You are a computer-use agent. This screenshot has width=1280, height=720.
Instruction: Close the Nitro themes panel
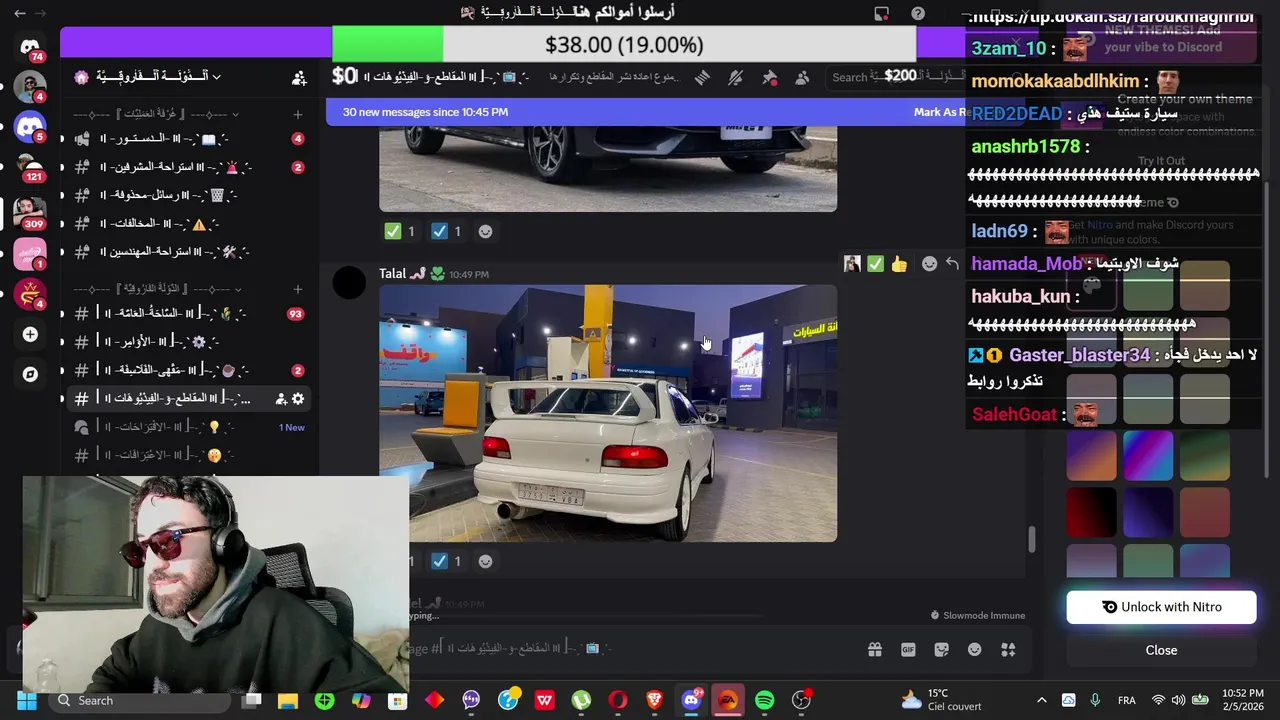pyautogui.click(x=1161, y=650)
